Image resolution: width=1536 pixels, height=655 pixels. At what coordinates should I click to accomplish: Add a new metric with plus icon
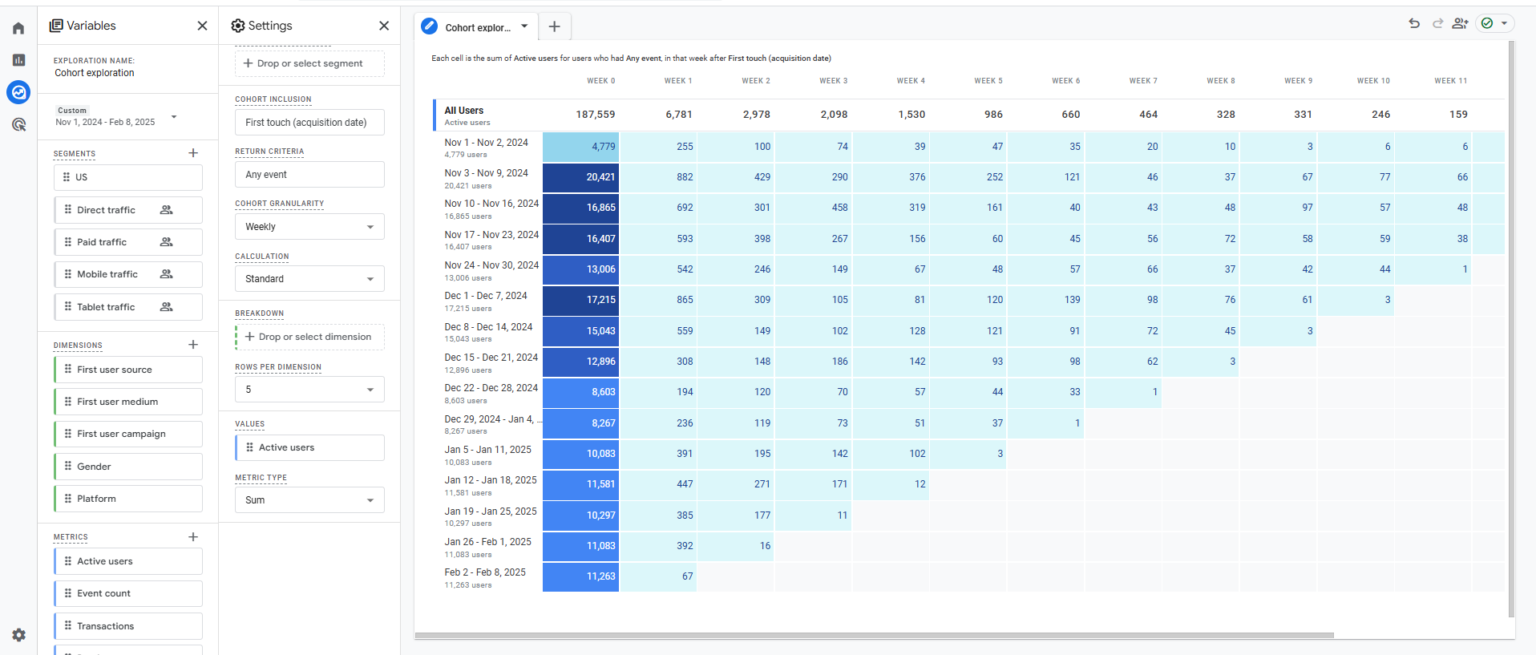[x=193, y=537]
